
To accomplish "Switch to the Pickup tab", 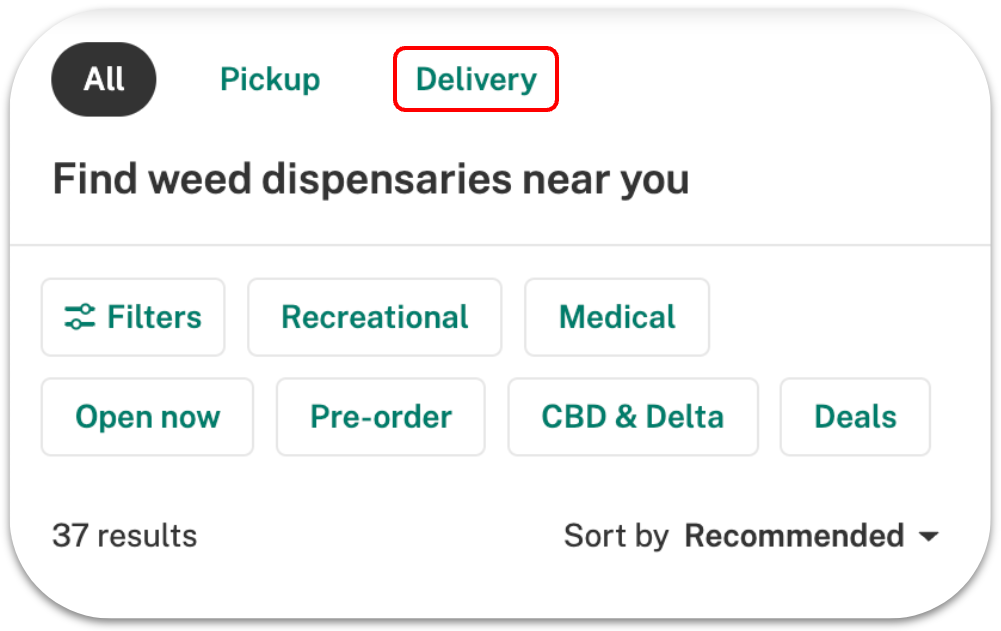I will (270, 79).
